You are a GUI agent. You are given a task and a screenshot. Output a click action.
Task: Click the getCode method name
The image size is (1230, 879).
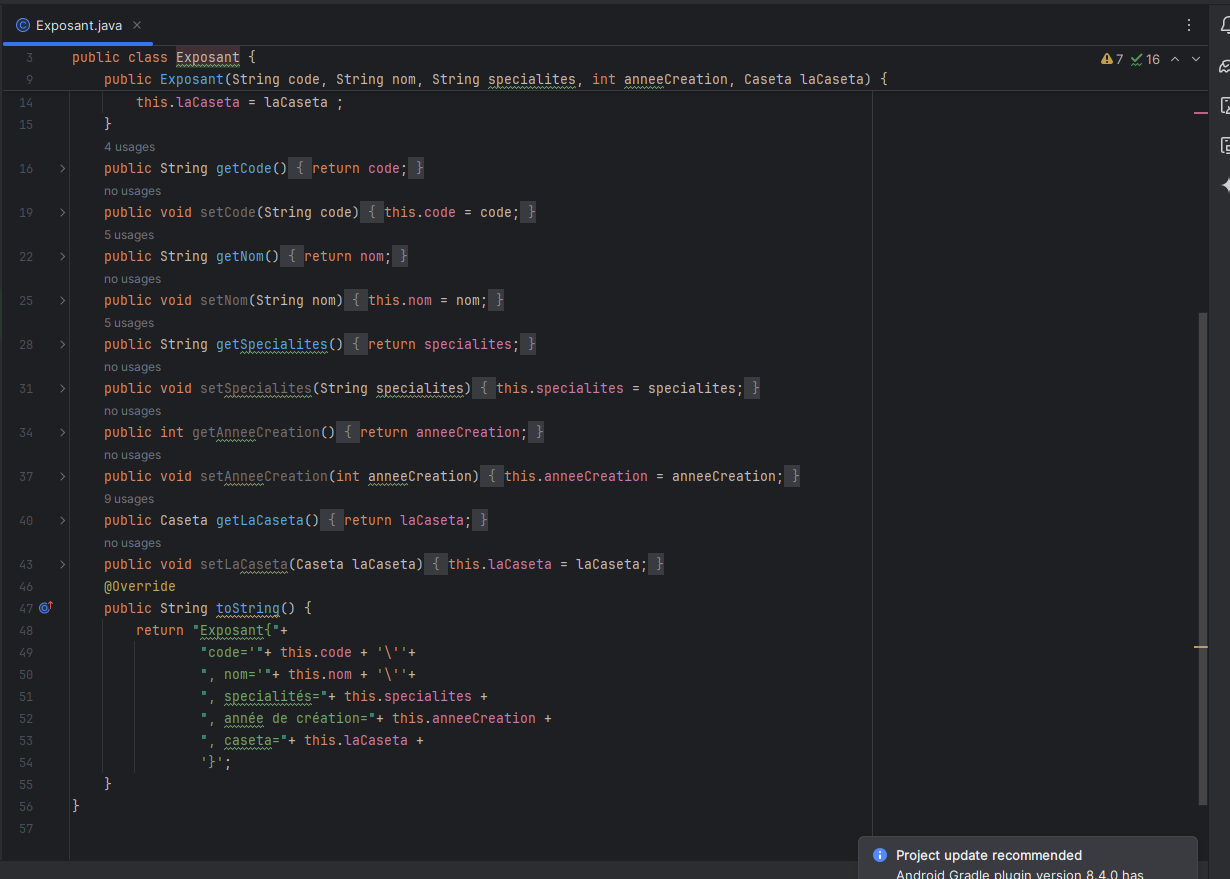(x=244, y=169)
